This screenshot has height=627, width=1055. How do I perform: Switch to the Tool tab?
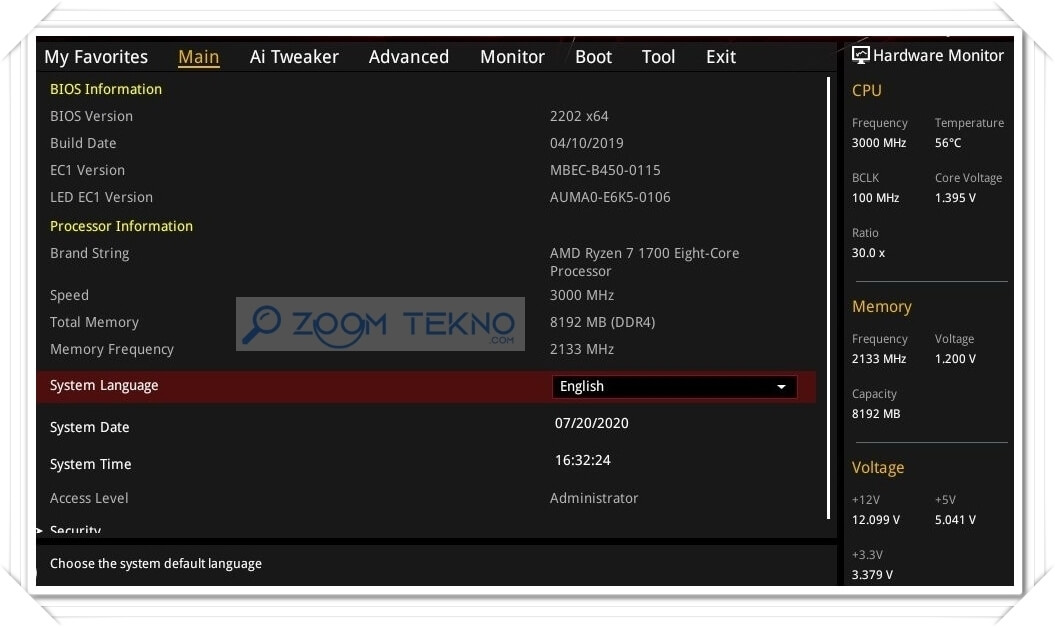[x=658, y=57]
